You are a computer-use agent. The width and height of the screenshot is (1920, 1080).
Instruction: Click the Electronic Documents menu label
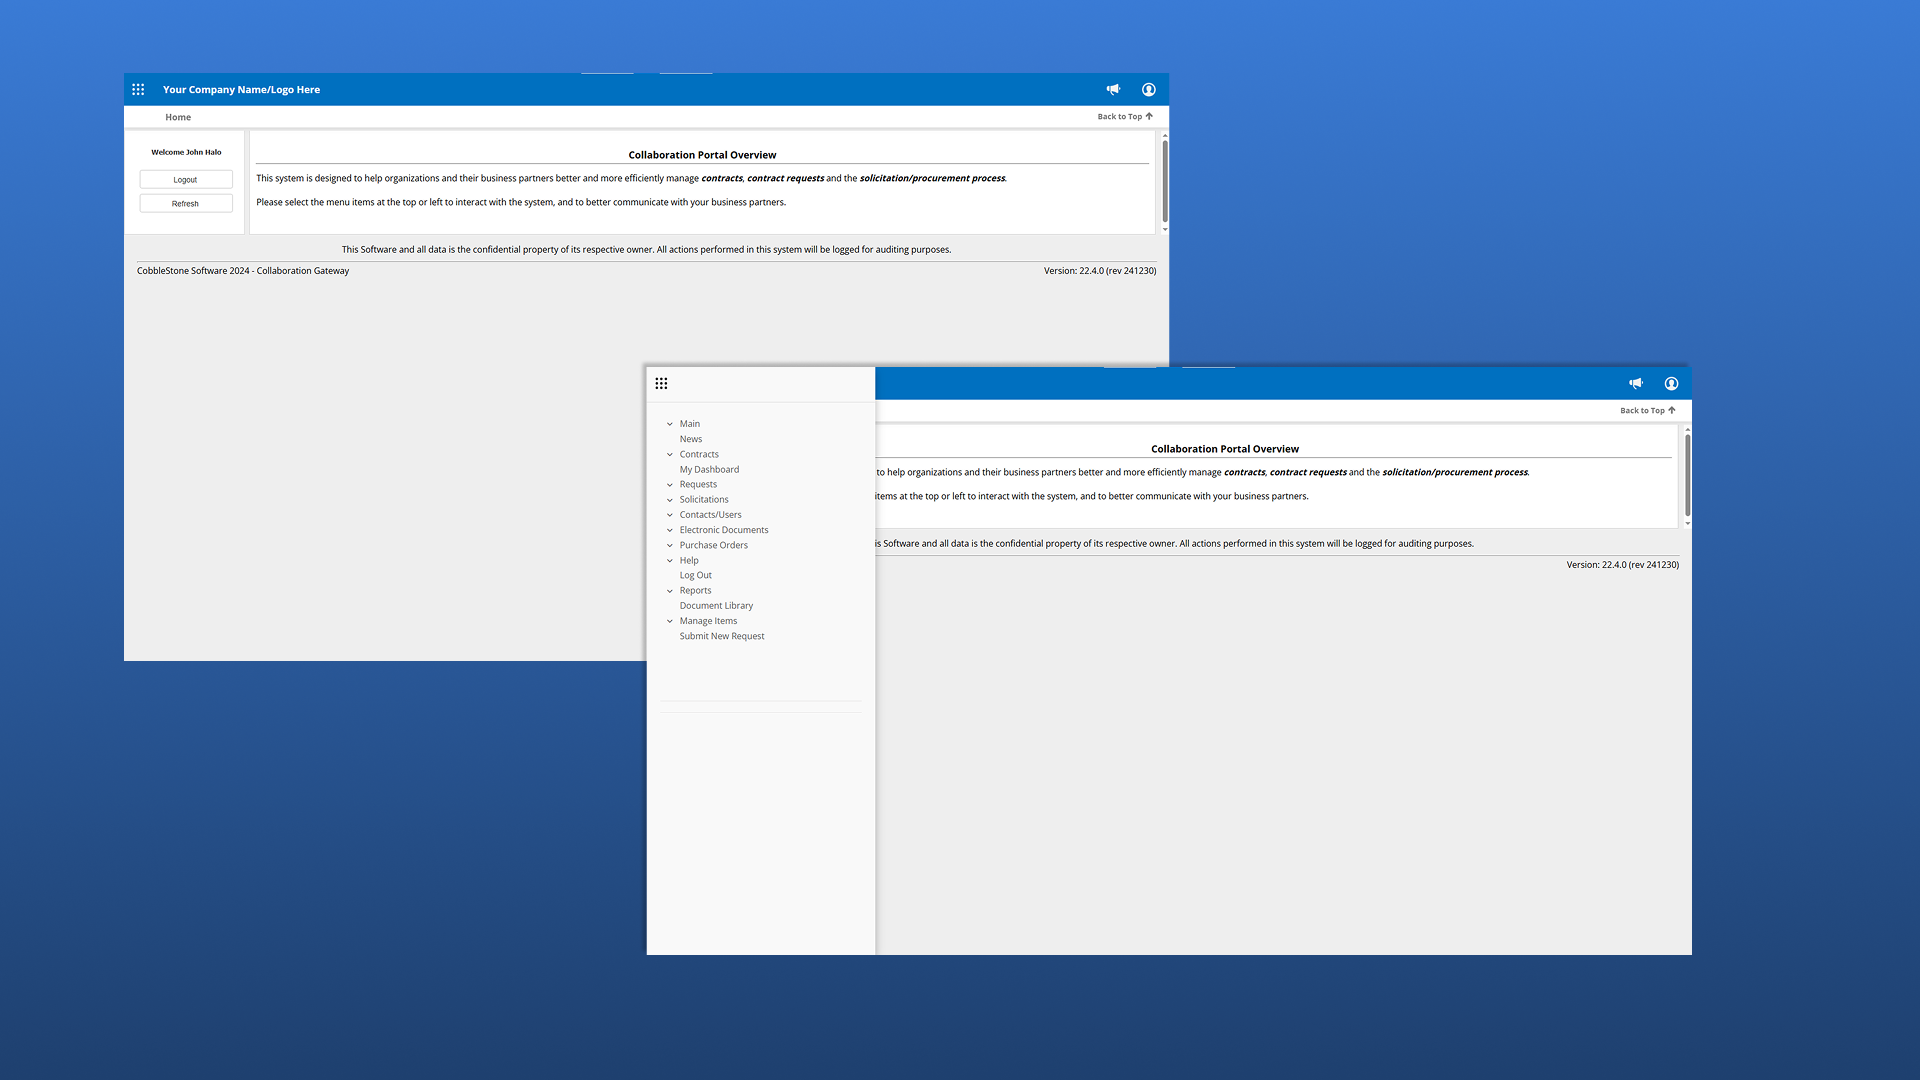[x=724, y=530]
